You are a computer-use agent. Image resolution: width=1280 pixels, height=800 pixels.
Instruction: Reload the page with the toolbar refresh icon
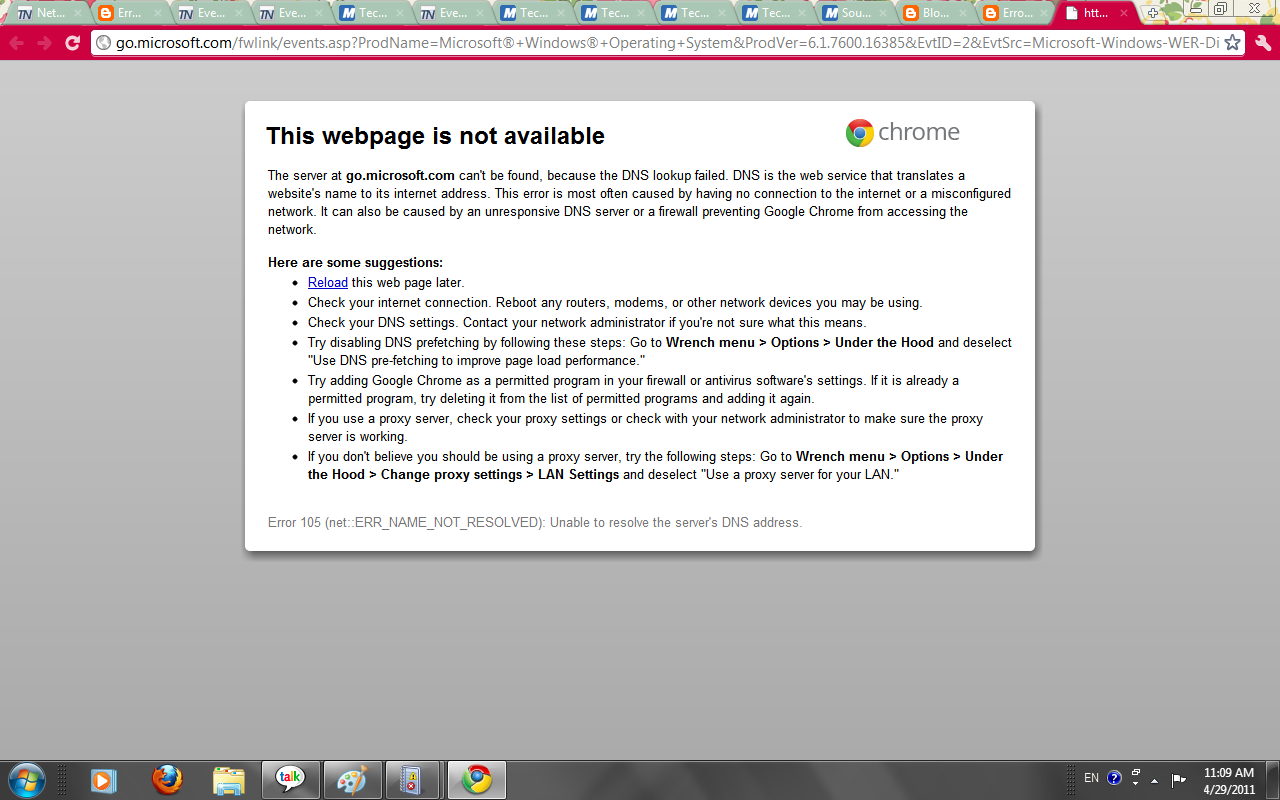click(72, 43)
